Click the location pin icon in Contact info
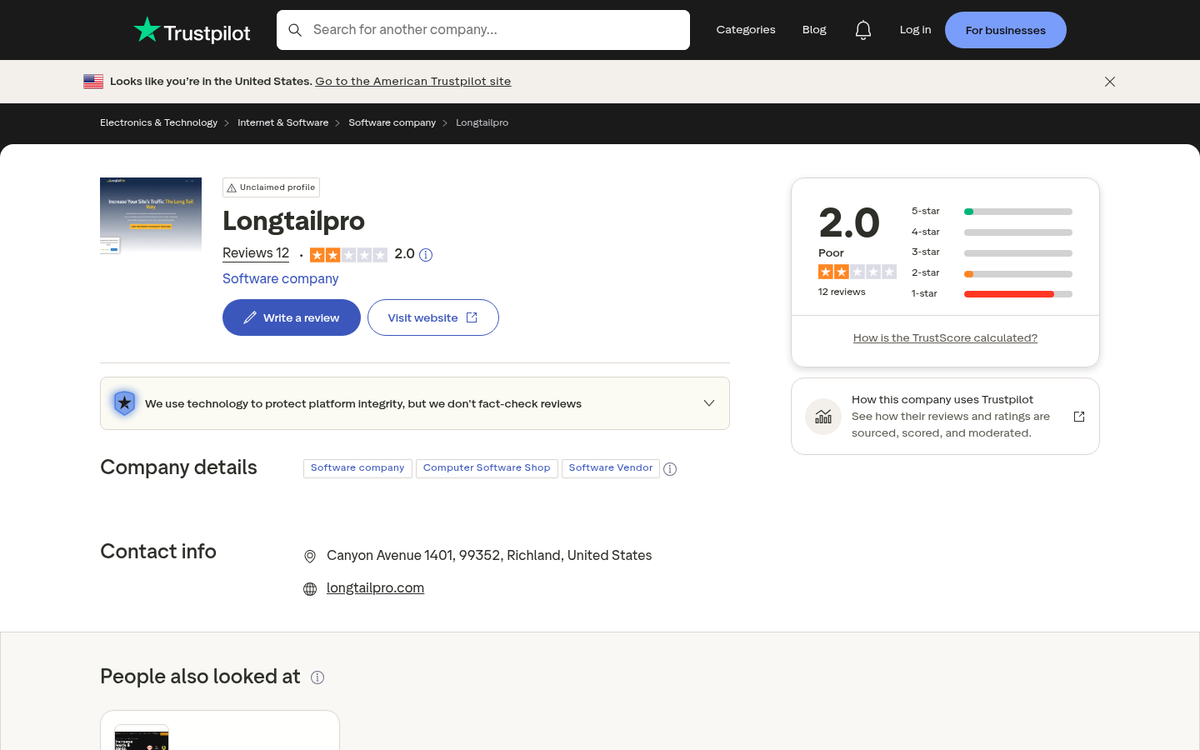Screen dimensions: 1200x750 (310, 555)
